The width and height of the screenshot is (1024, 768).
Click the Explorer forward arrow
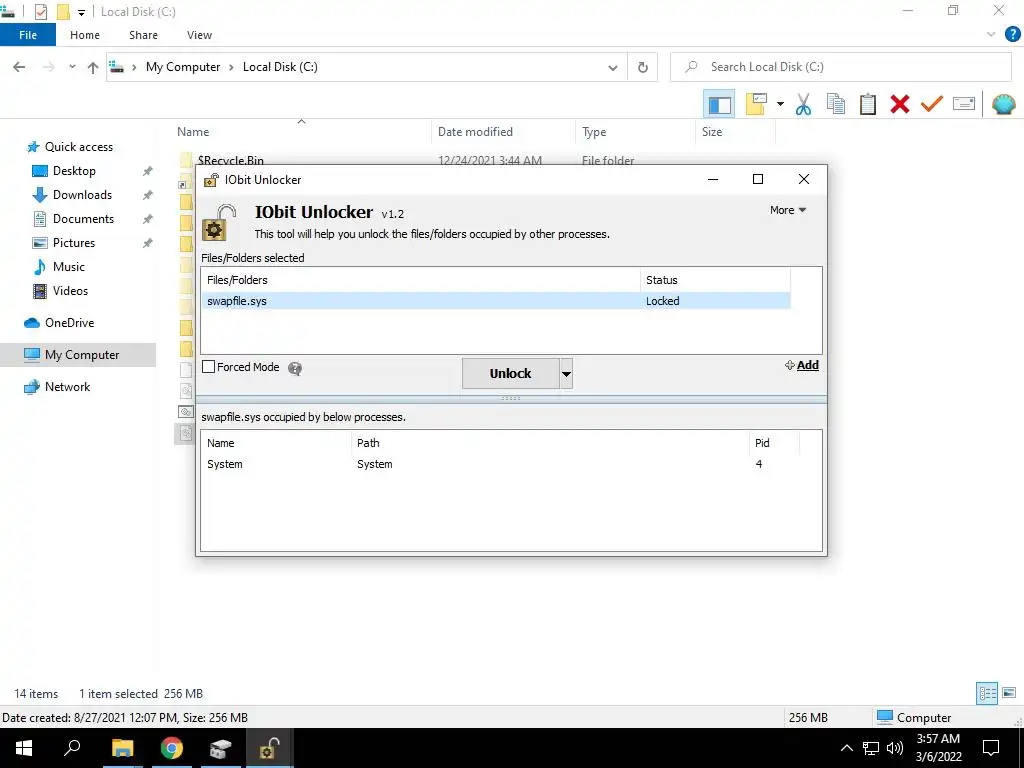48,67
